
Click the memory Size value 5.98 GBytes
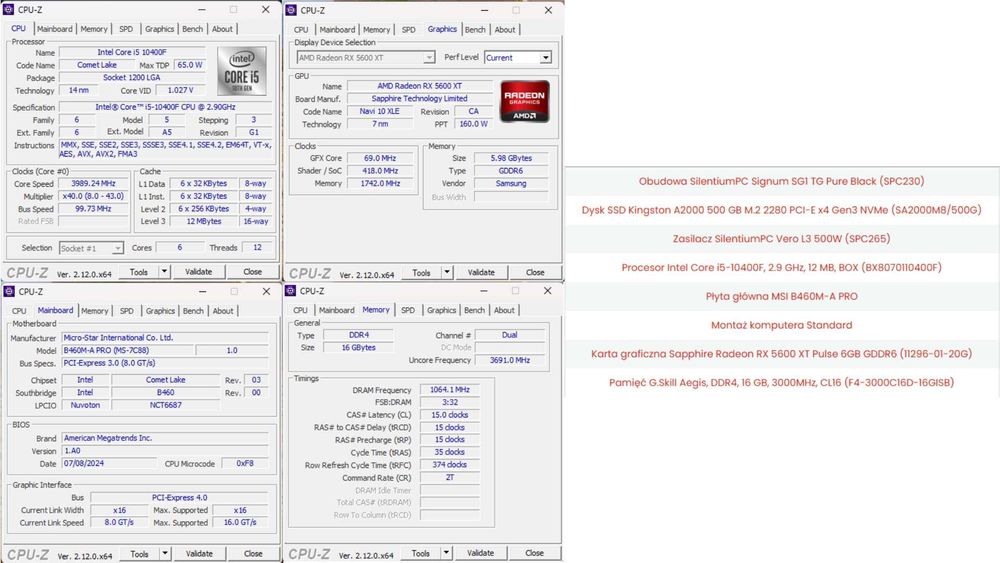point(511,158)
